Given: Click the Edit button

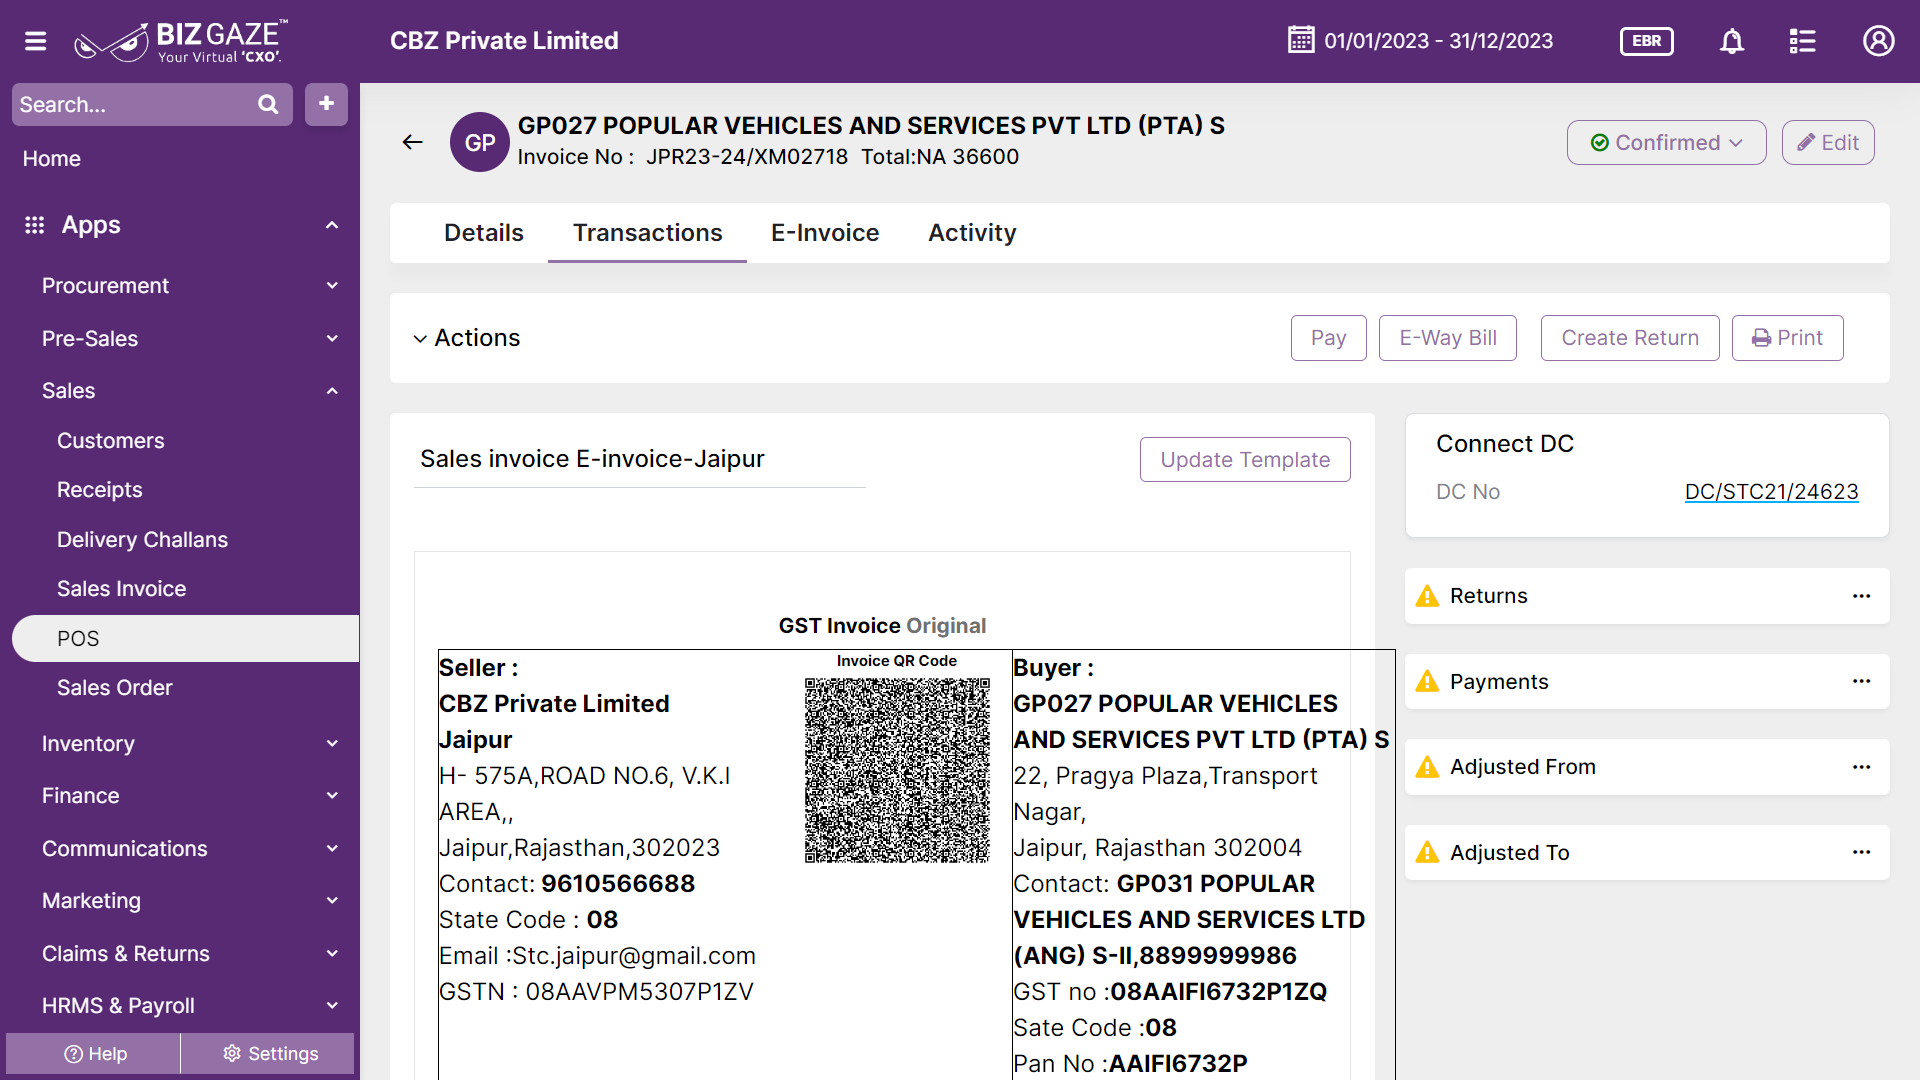Looking at the screenshot, I should [x=1827, y=143].
